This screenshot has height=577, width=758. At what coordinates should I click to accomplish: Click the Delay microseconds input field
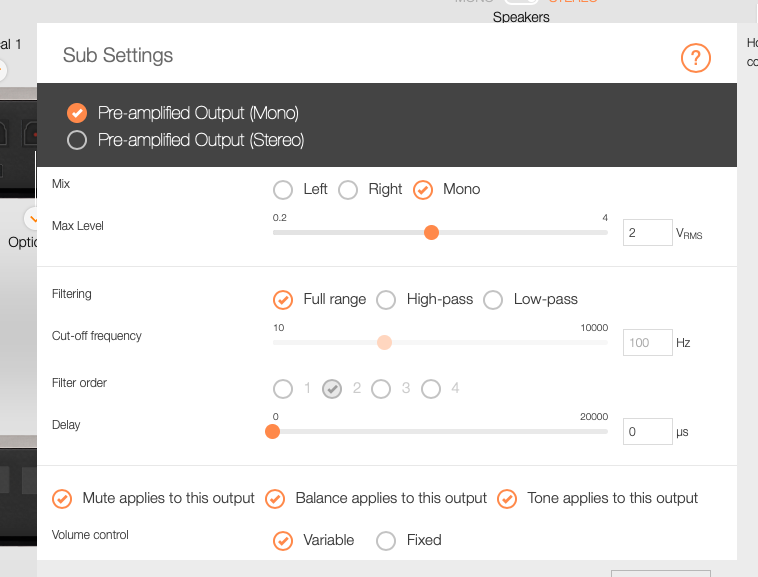(x=647, y=432)
